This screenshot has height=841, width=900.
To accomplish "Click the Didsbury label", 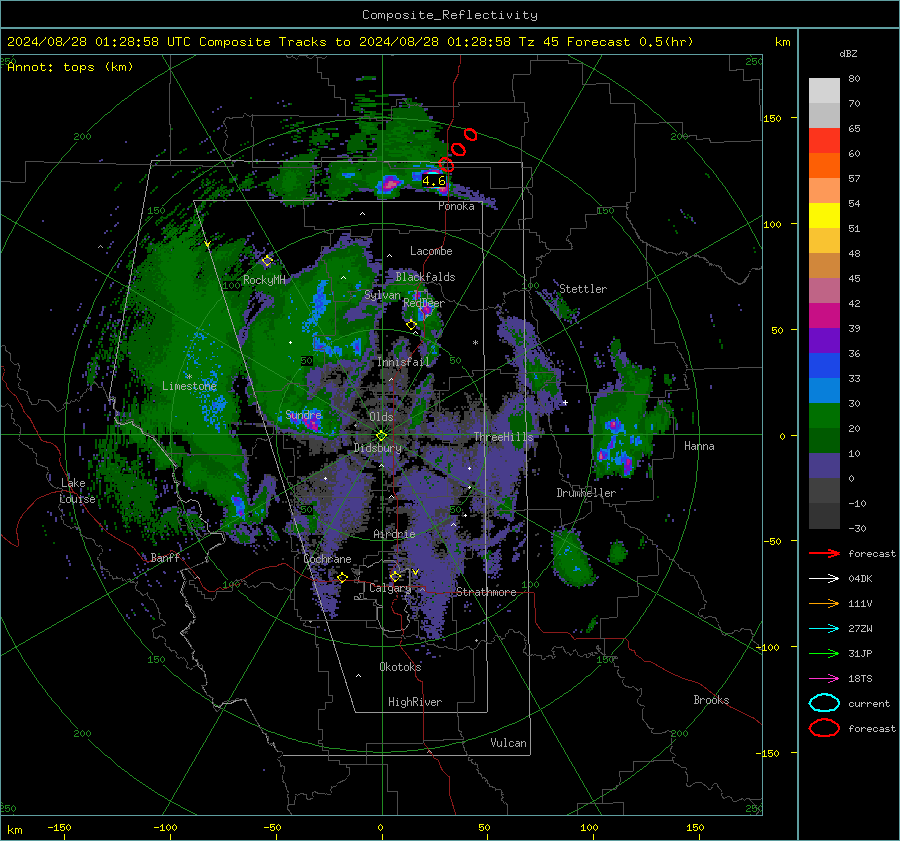I will (377, 448).
